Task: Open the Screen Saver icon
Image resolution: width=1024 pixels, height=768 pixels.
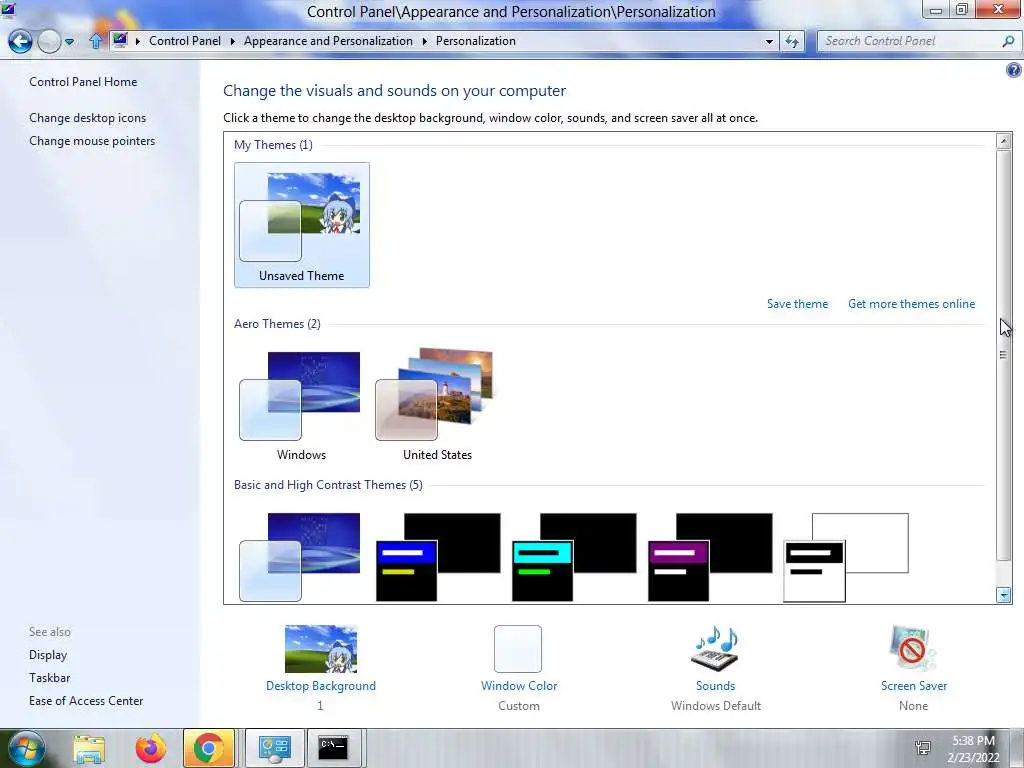Action: [913, 648]
